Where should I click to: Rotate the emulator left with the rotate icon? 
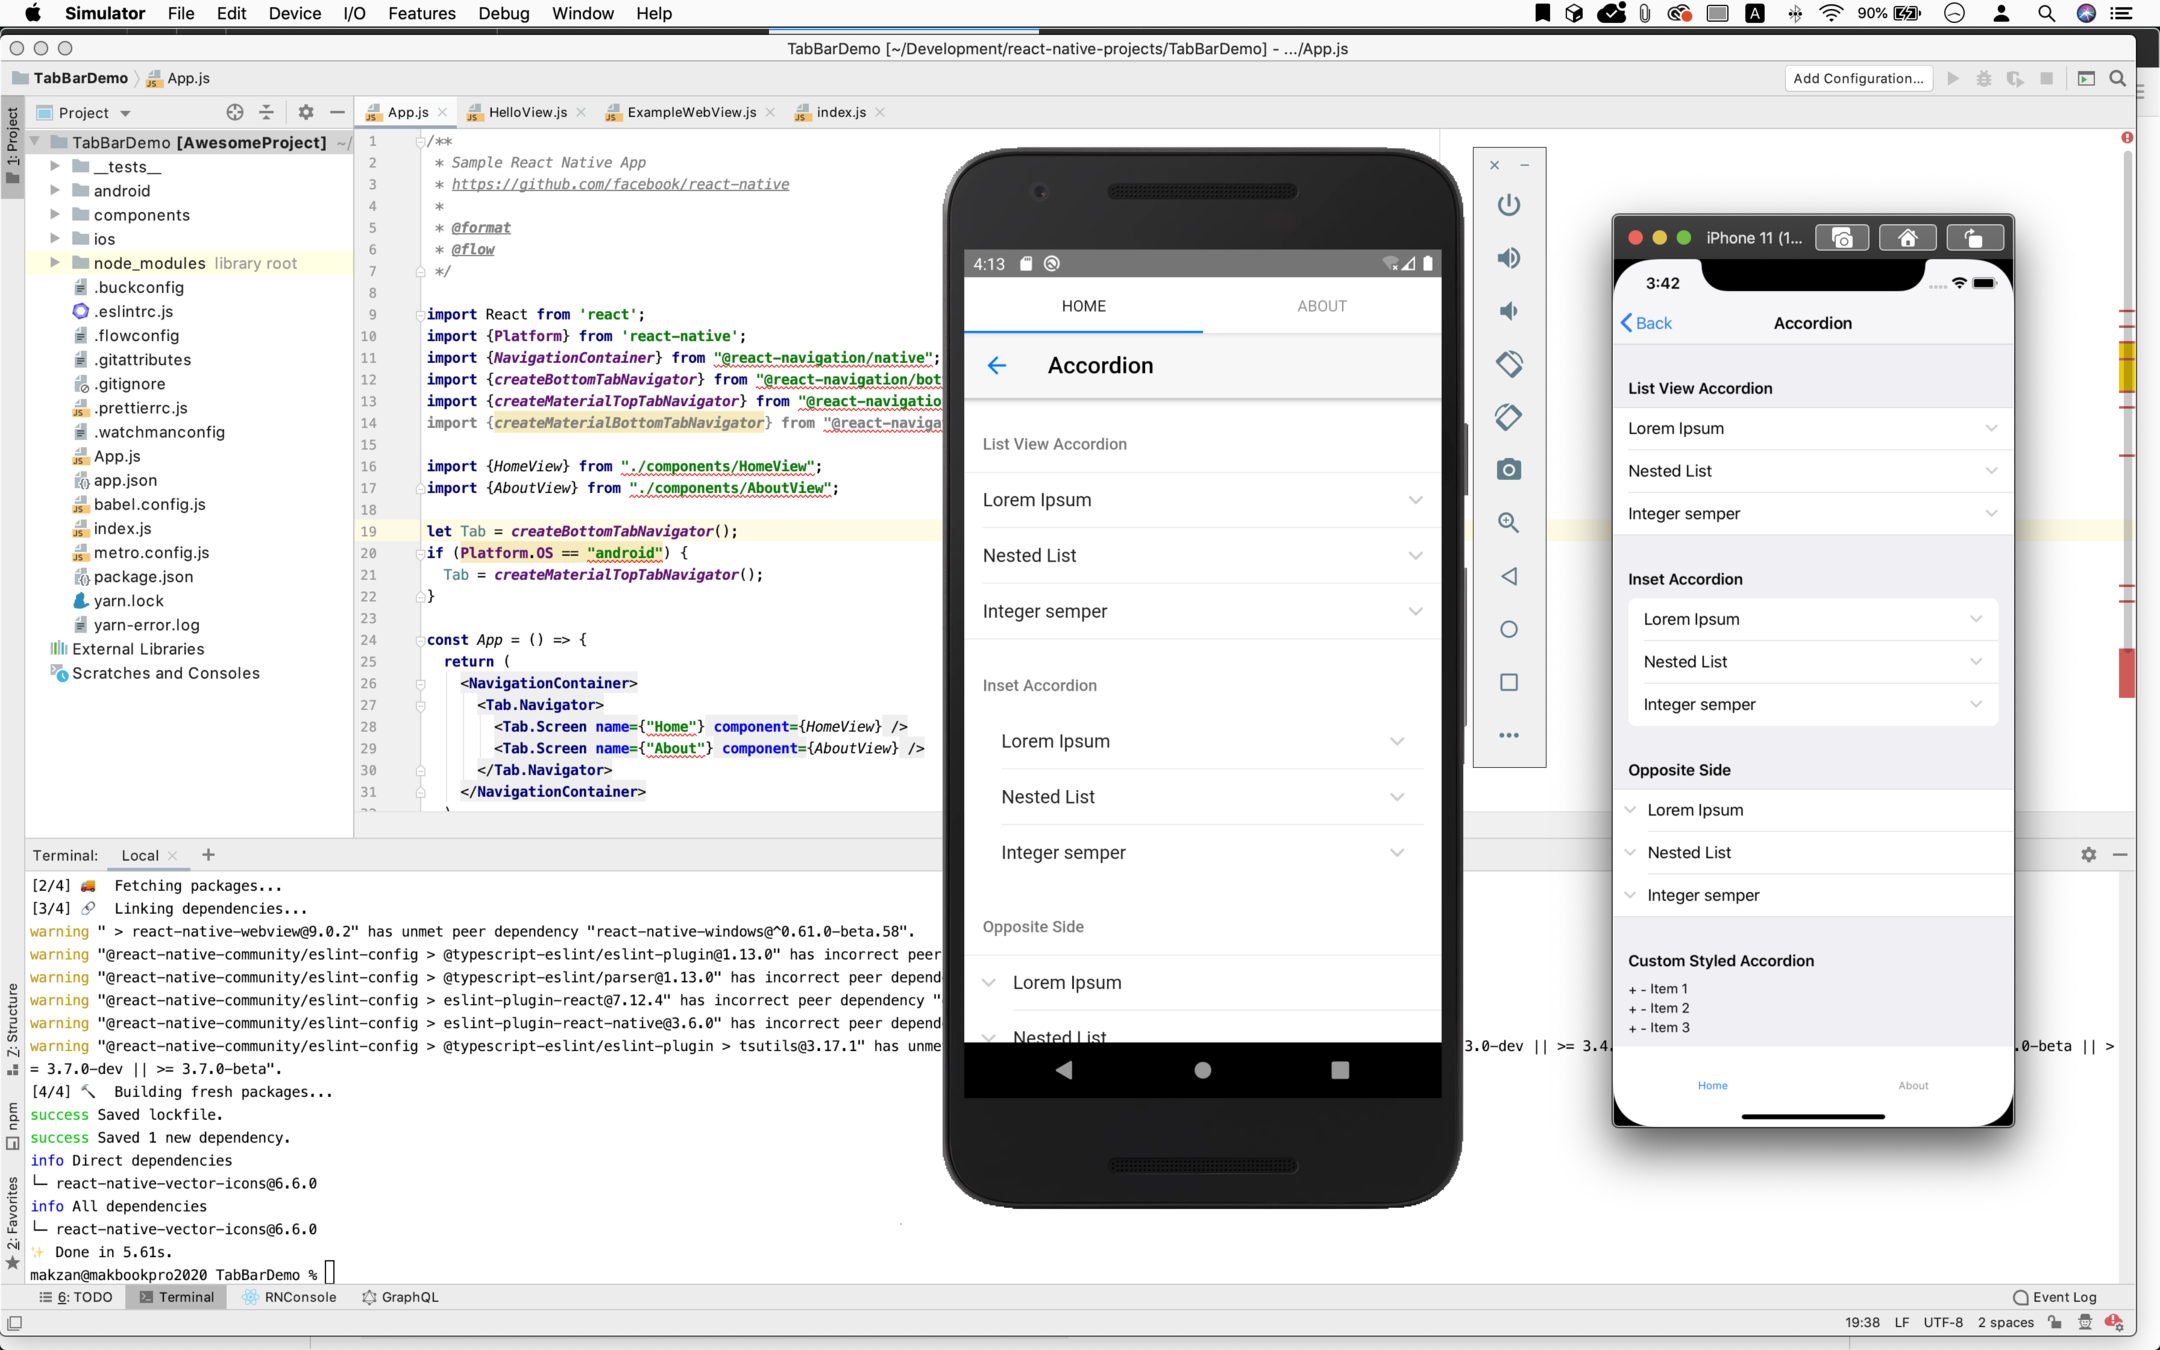point(1508,364)
